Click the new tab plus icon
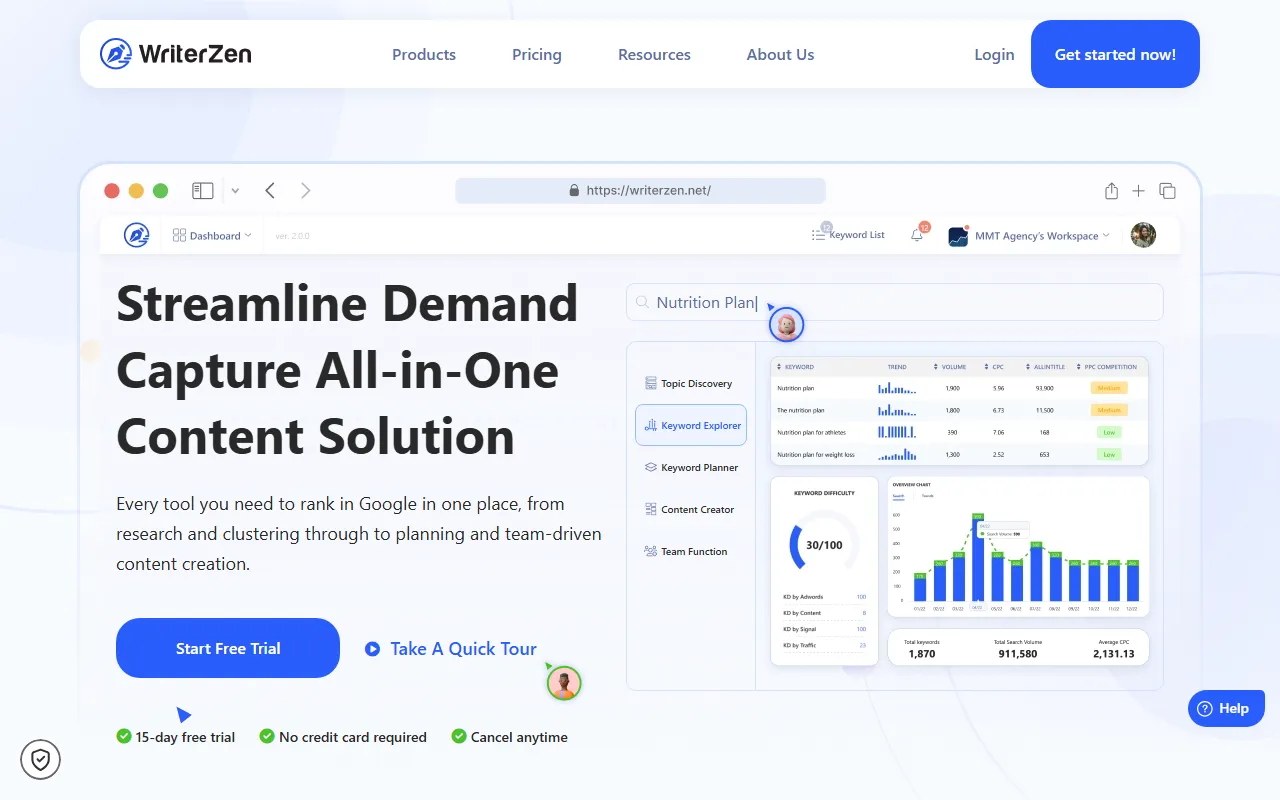The height and width of the screenshot is (800, 1280). [1138, 191]
